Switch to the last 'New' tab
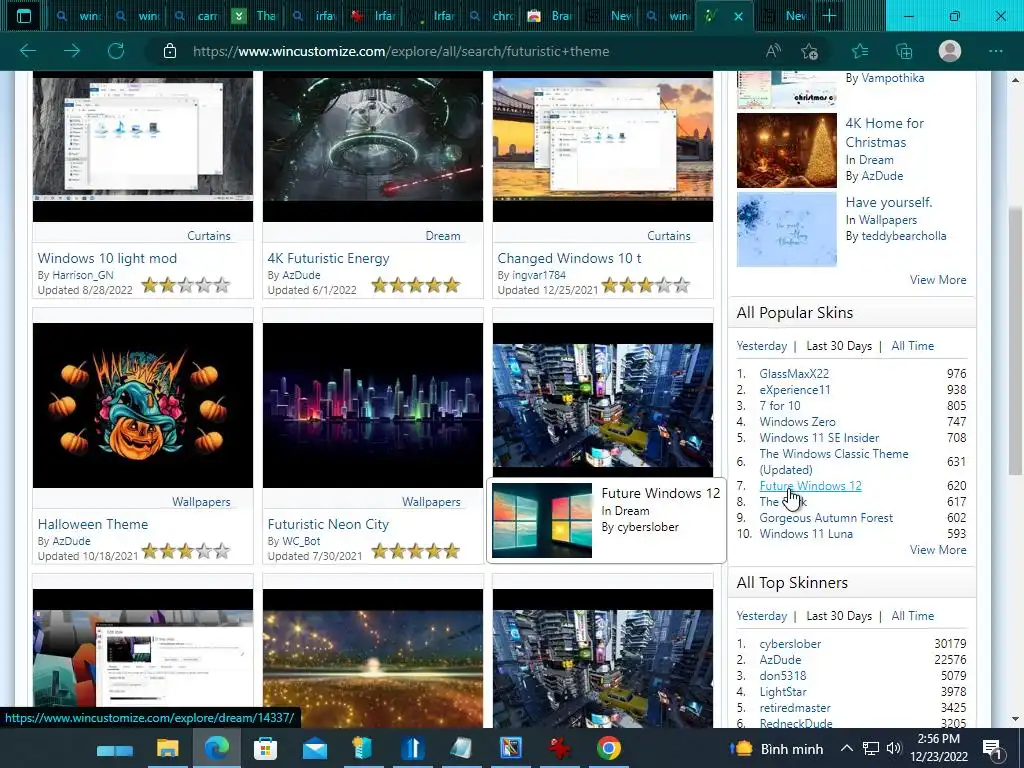The image size is (1024, 768). click(784, 16)
